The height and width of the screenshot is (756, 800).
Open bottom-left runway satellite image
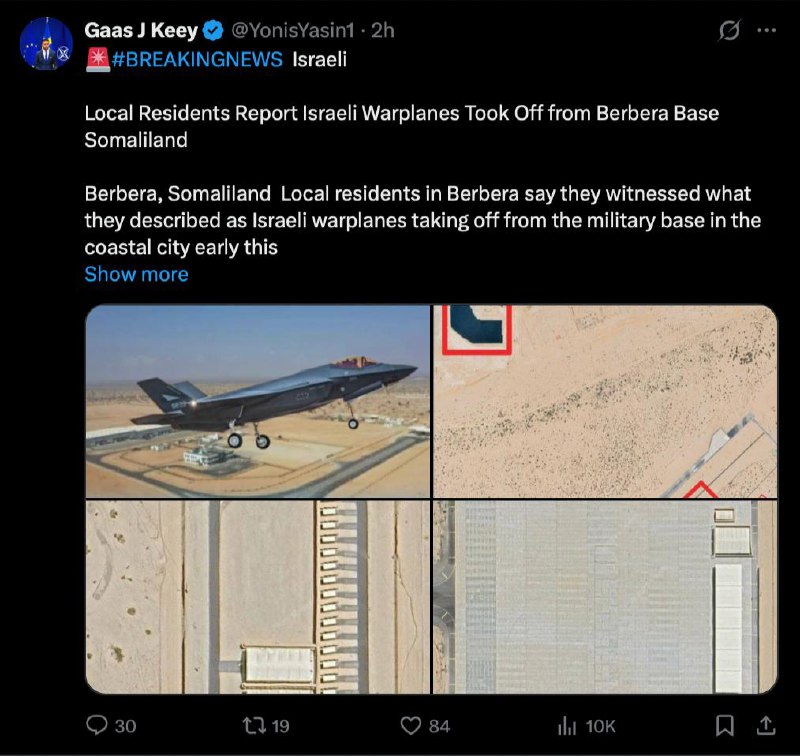coord(258,597)
